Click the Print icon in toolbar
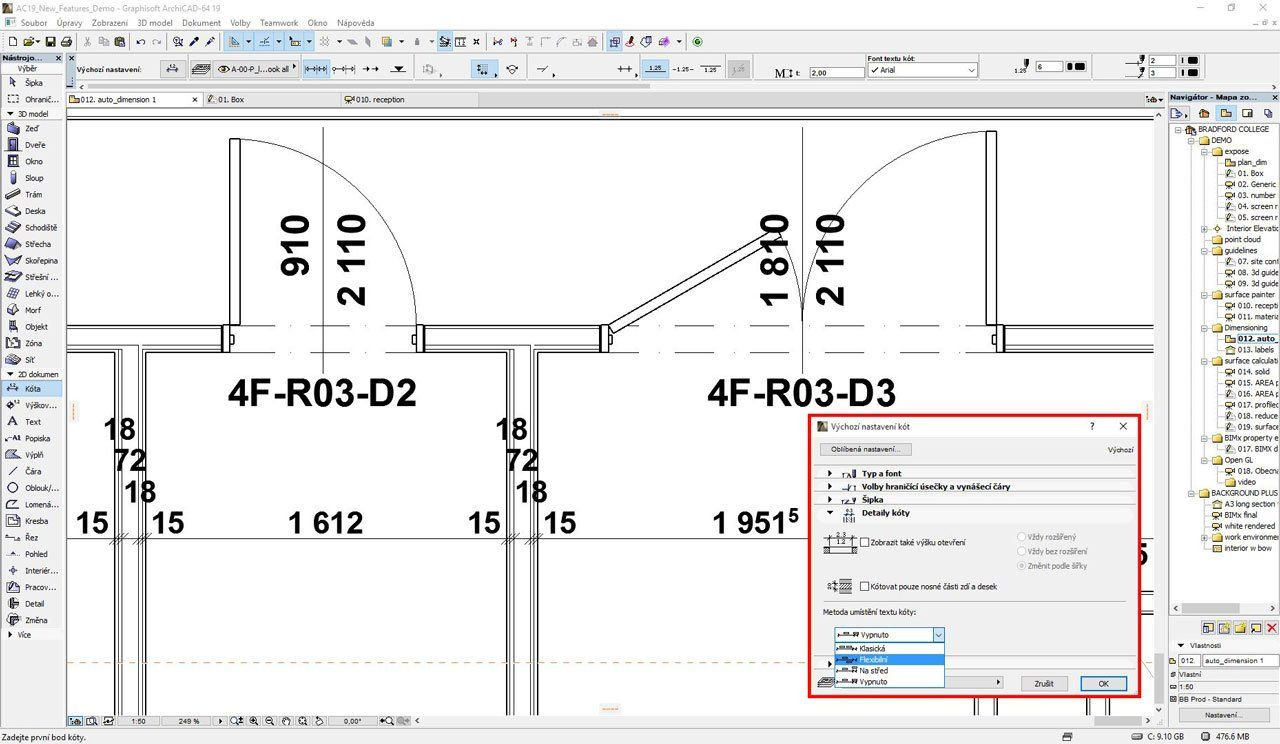Viewport: 1280px width, 744px height. click(x=66, y=42)
